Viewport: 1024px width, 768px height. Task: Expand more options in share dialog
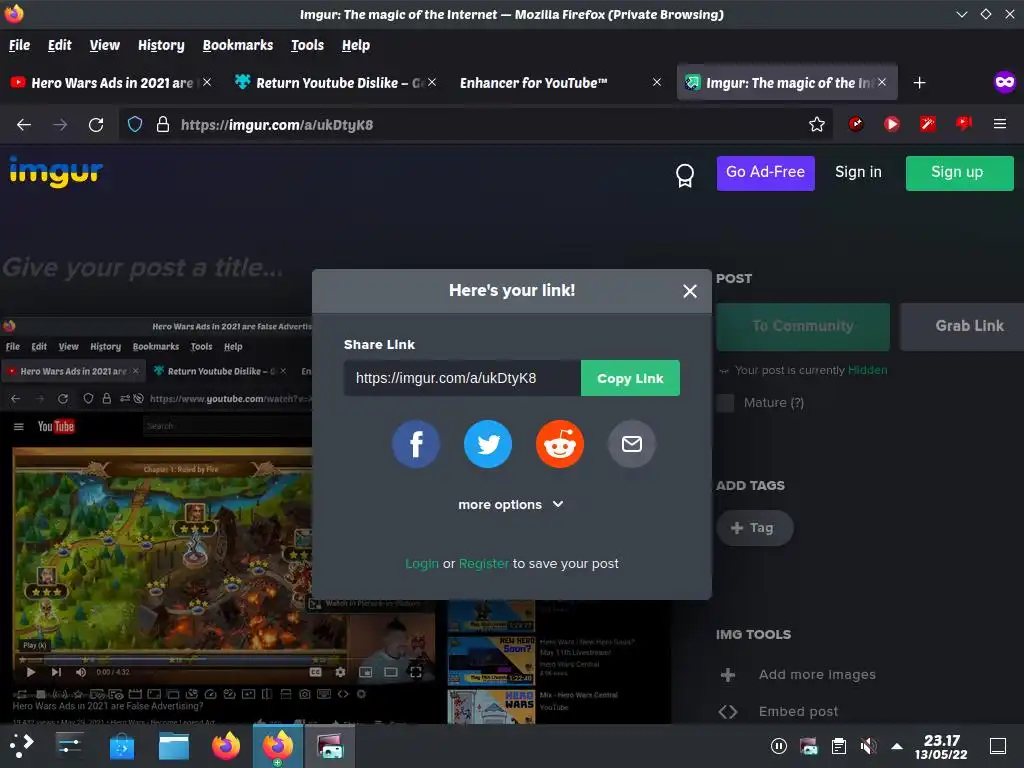click(511, 505)
